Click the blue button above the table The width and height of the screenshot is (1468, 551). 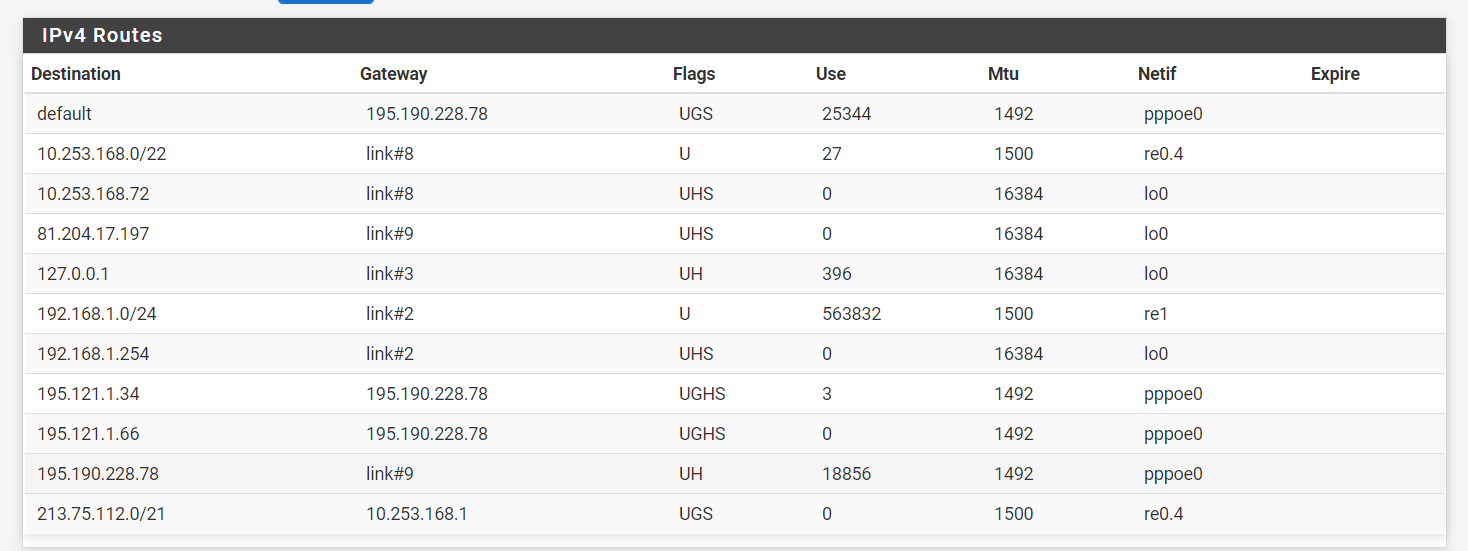325,2
